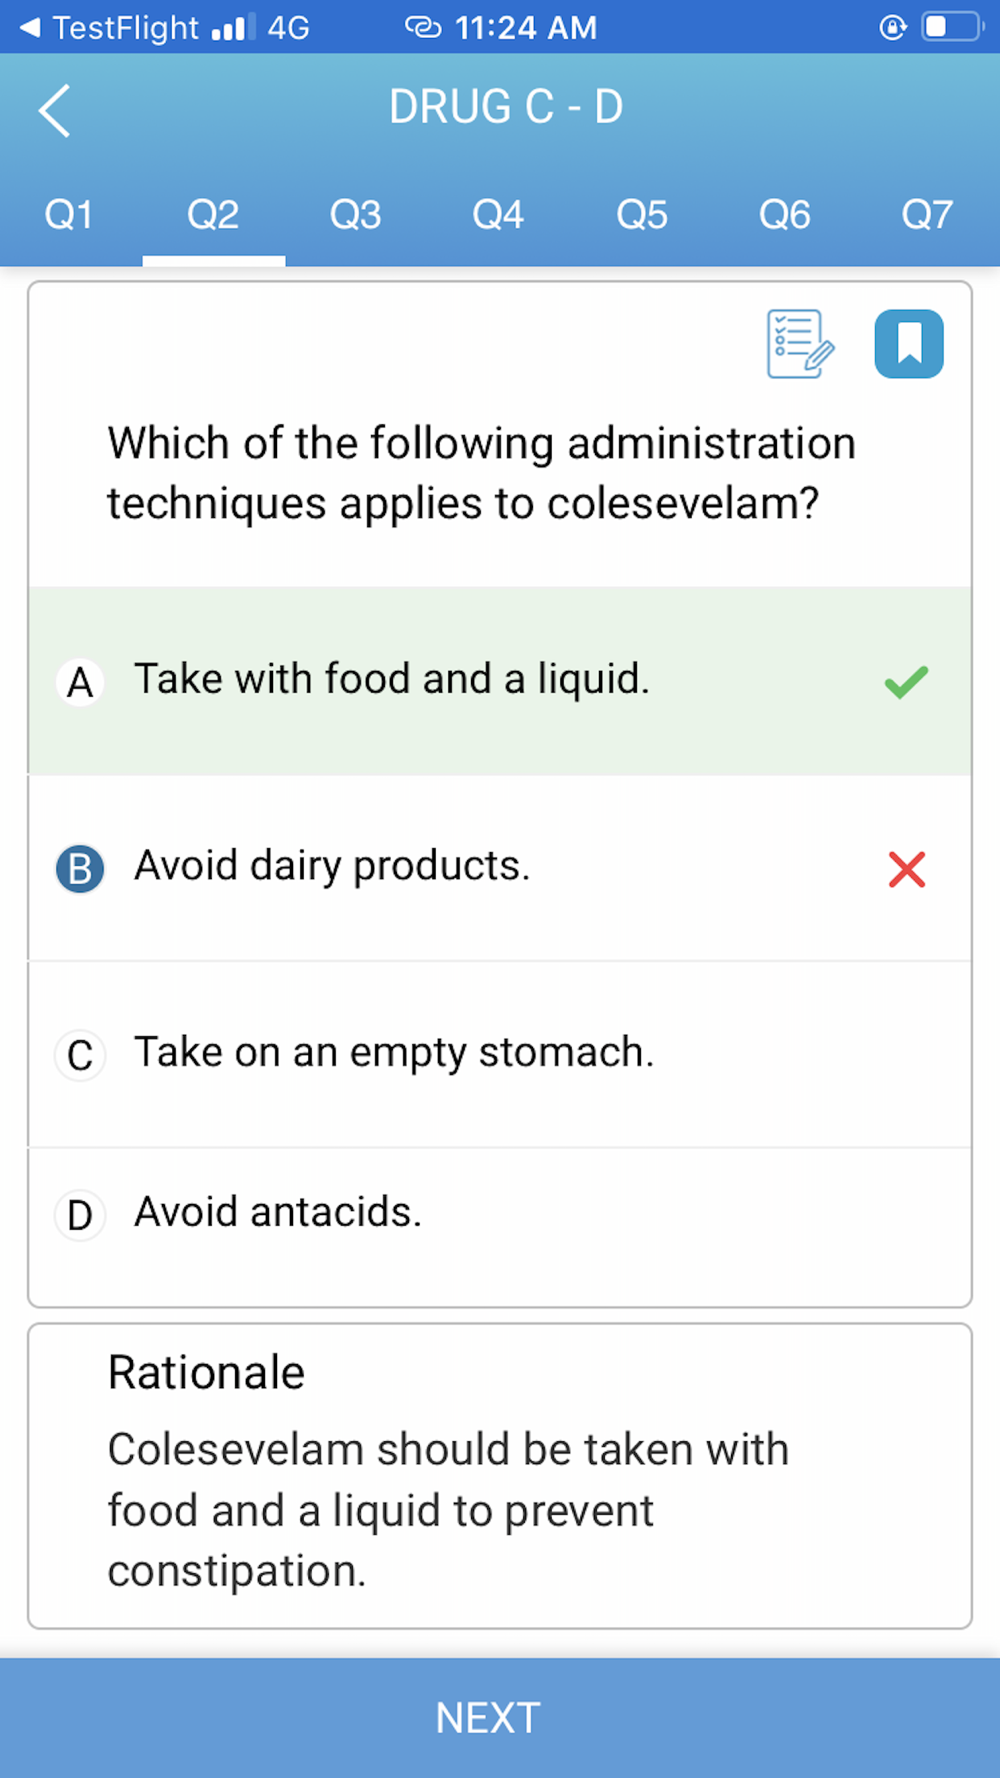Jump to the Q7 tab

point(927,215)
